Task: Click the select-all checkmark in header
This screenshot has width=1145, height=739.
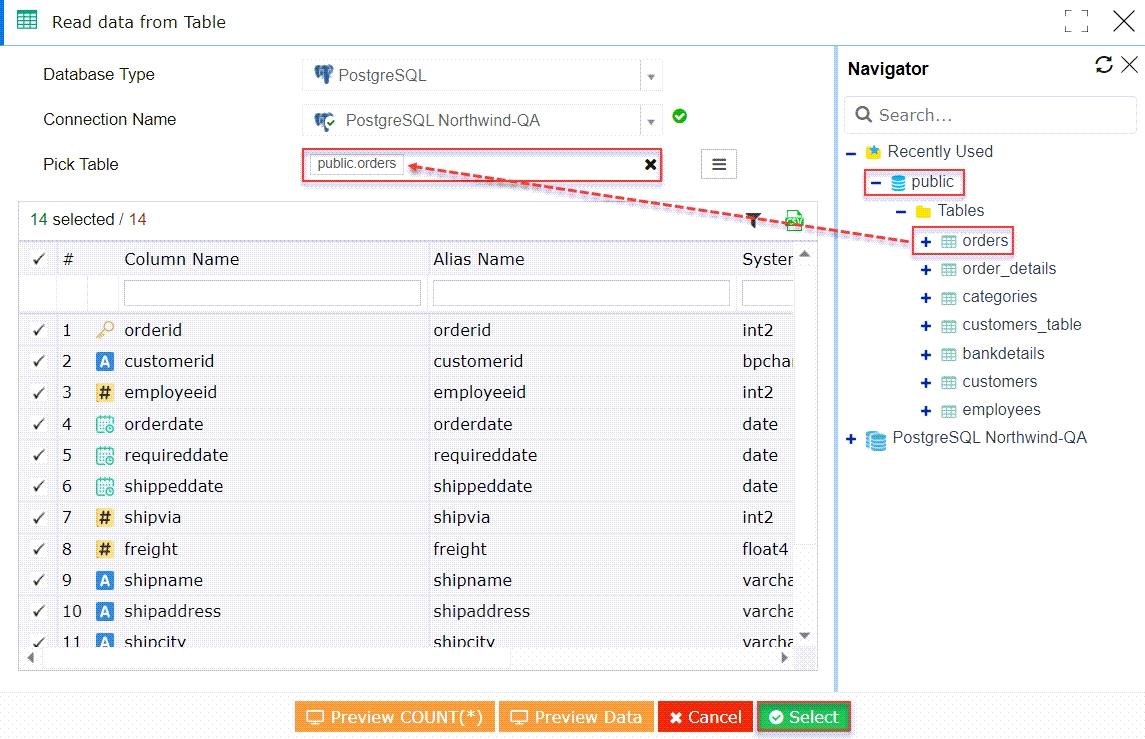Action: click(38, 258)
